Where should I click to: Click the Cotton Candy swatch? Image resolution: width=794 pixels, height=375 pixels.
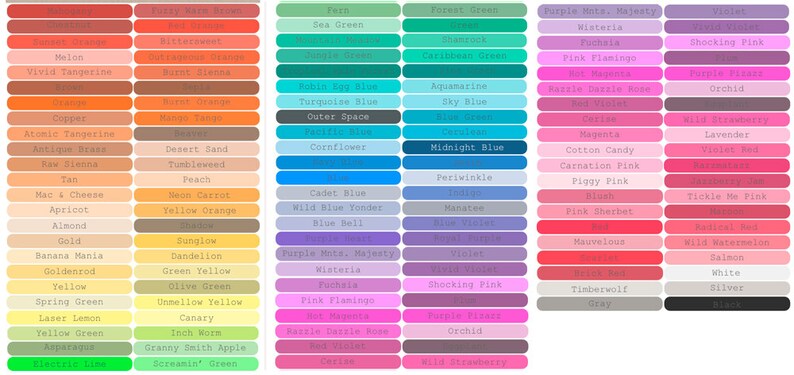600,150
